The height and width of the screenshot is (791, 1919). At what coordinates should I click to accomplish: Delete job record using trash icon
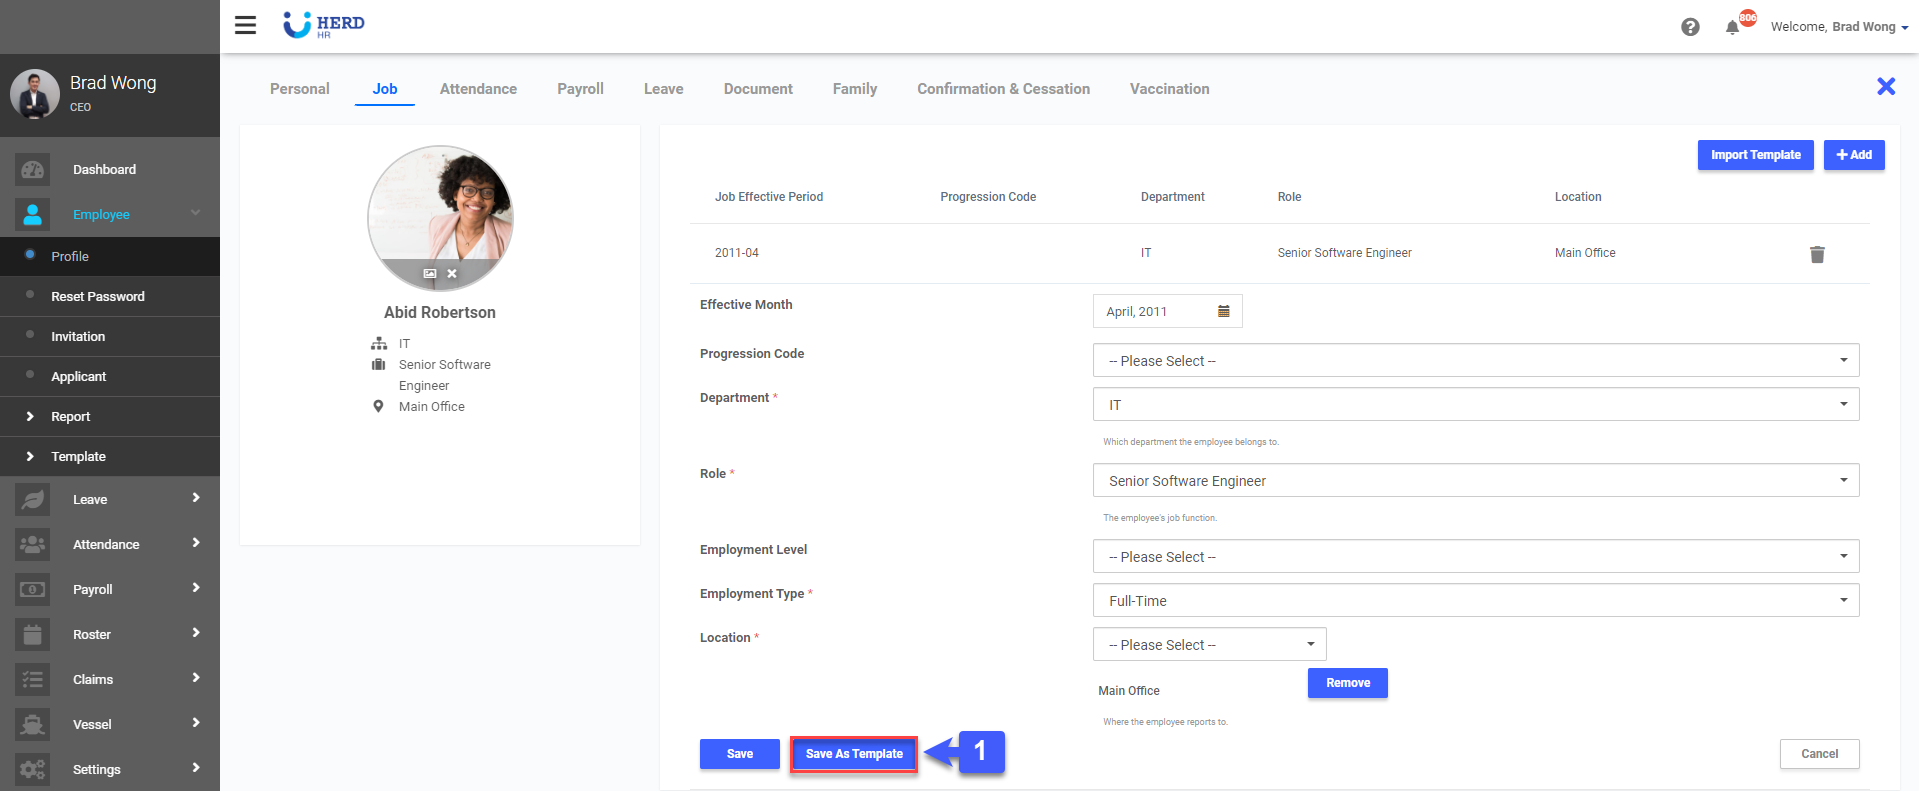[x=1817, y=254]
